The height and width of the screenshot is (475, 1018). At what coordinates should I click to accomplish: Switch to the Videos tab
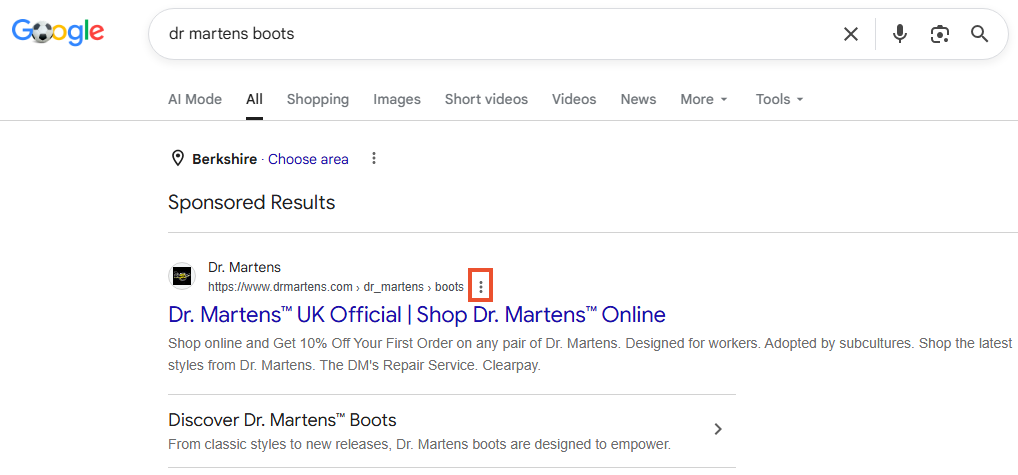574,99
